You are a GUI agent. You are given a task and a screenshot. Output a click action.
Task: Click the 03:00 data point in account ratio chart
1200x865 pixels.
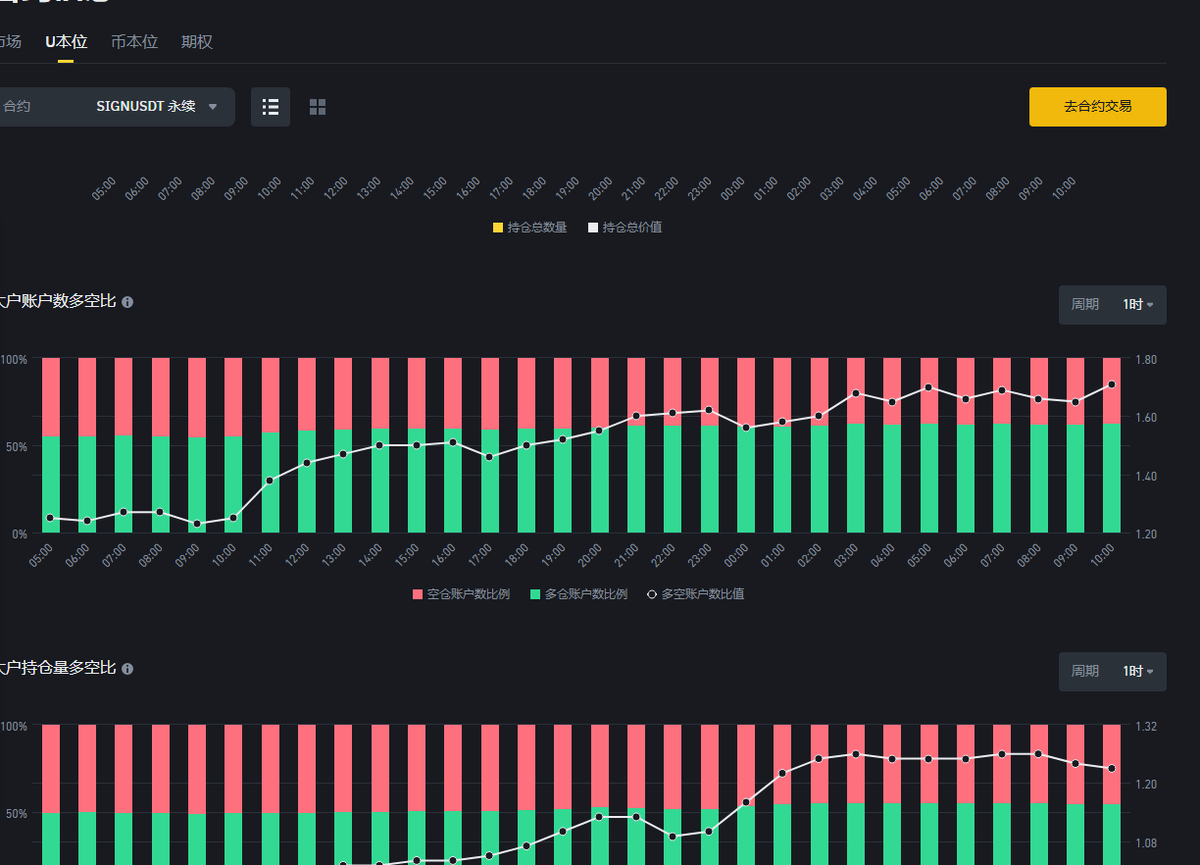[x=856, y=393]
